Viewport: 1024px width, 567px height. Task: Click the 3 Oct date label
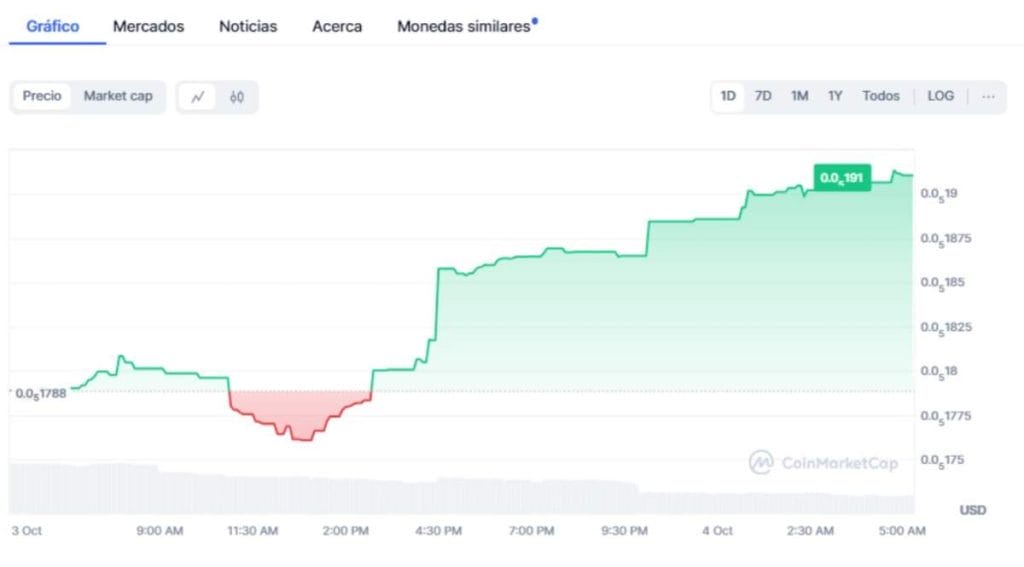click(x=27, y=530)
